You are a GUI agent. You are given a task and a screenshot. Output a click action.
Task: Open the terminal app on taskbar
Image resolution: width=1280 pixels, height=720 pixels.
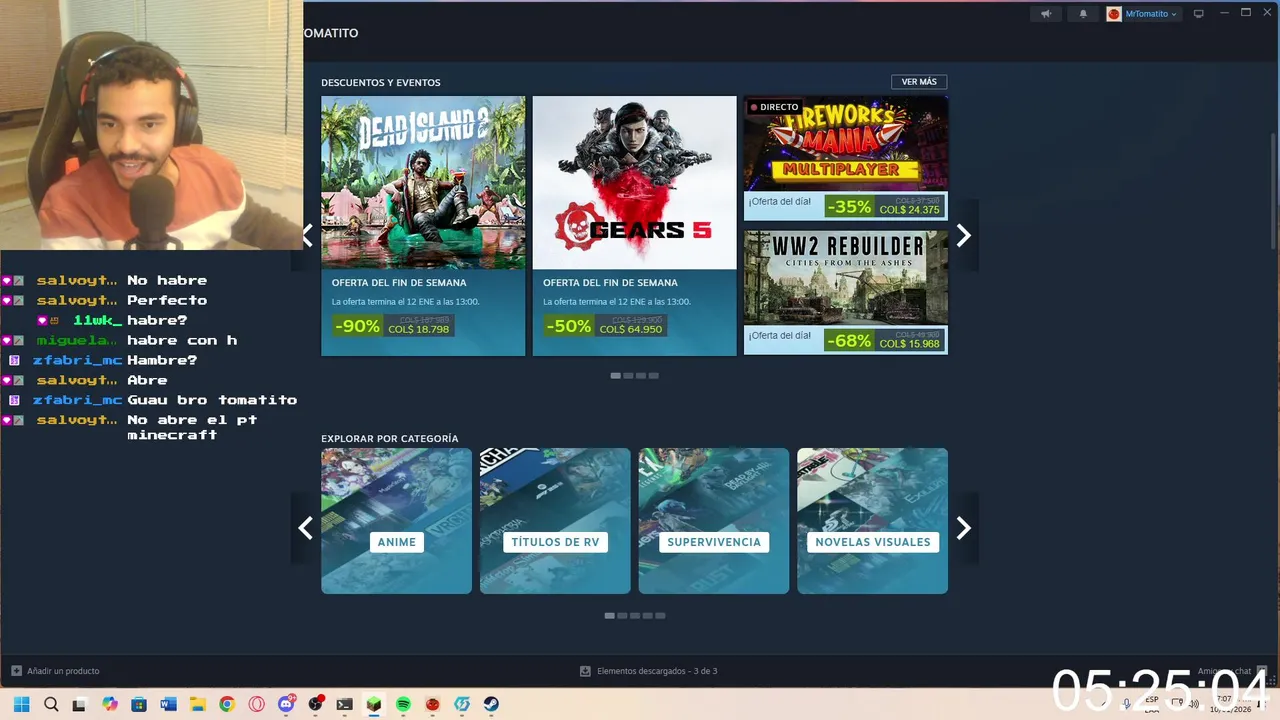344,704
